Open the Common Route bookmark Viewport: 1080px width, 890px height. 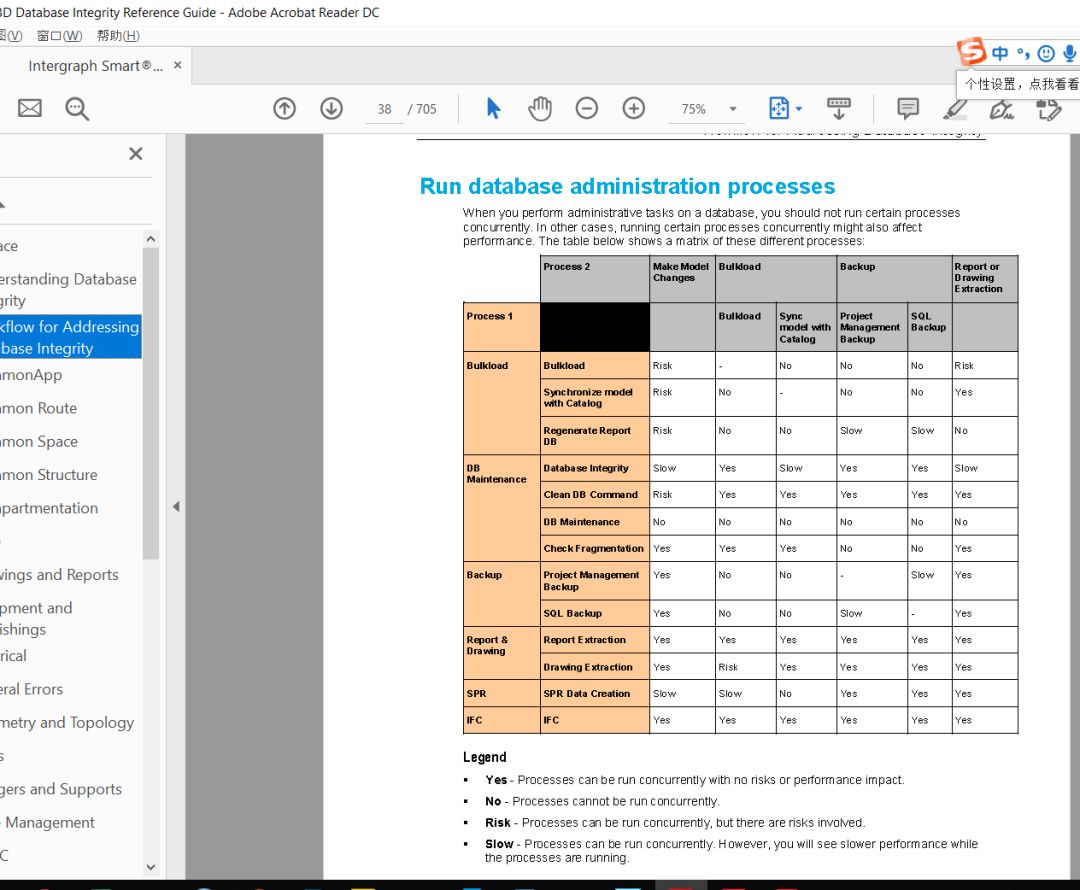coord(39,408)
